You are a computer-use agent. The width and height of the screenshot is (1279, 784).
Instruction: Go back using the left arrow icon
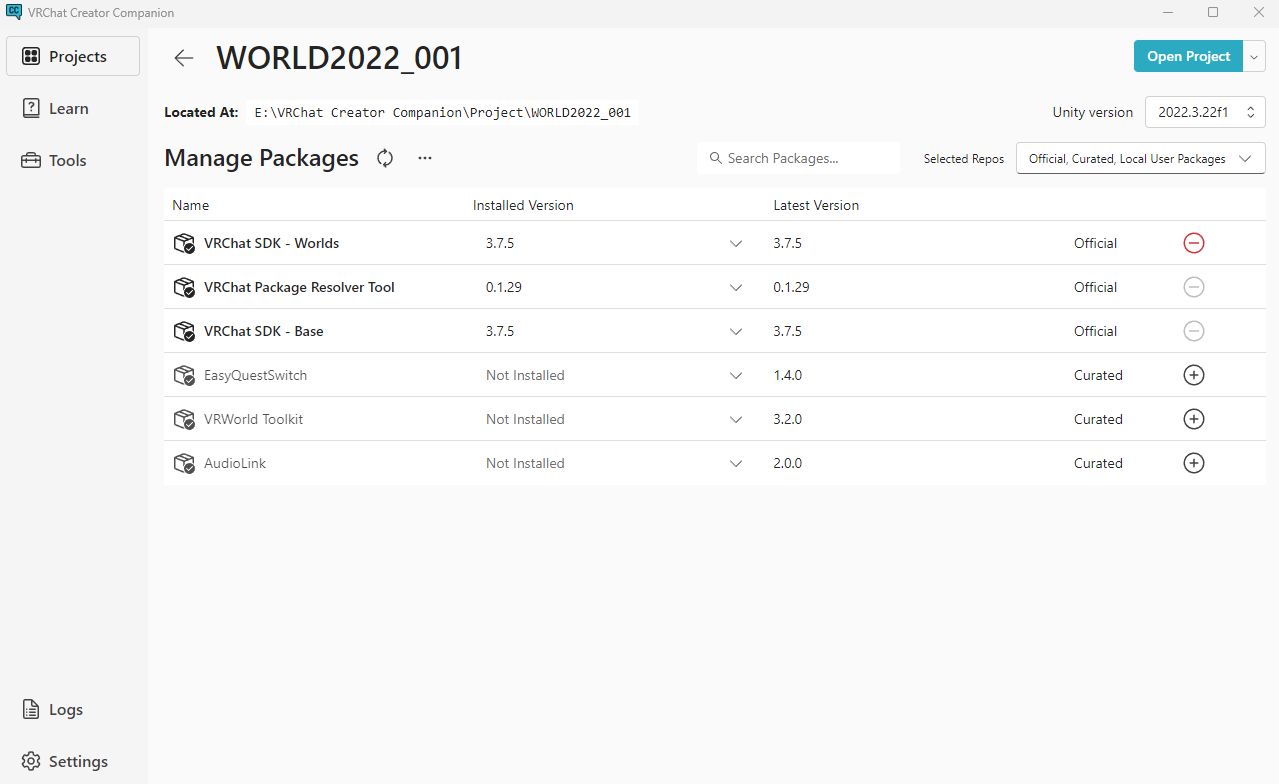[x=184, y=58]
